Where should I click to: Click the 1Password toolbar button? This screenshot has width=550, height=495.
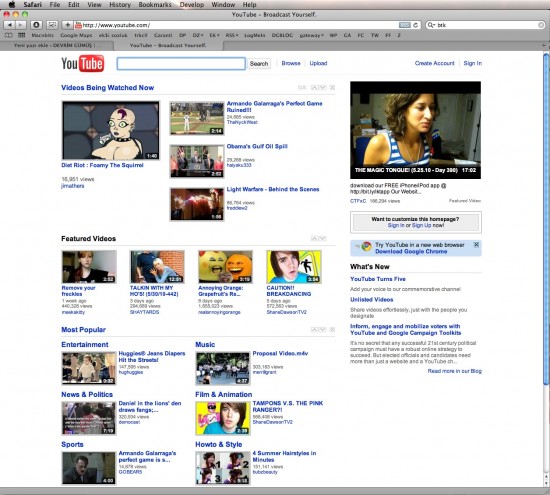point(36,25)
